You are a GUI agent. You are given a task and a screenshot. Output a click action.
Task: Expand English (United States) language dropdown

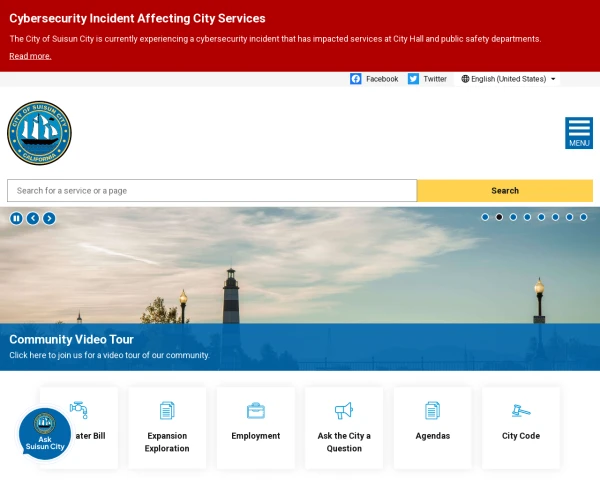pos(508,79)
